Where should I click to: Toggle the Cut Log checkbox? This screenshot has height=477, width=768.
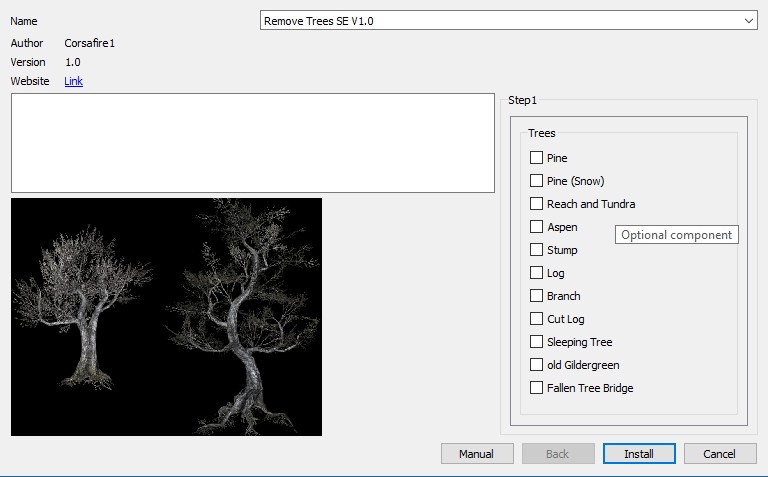tap(537, 319)
